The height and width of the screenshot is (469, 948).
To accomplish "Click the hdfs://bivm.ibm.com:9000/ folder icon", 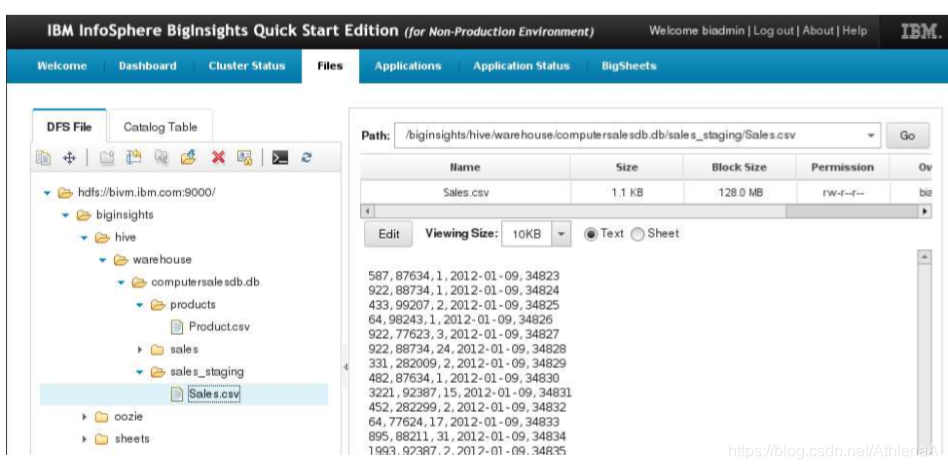I will (x=65, y=193).
